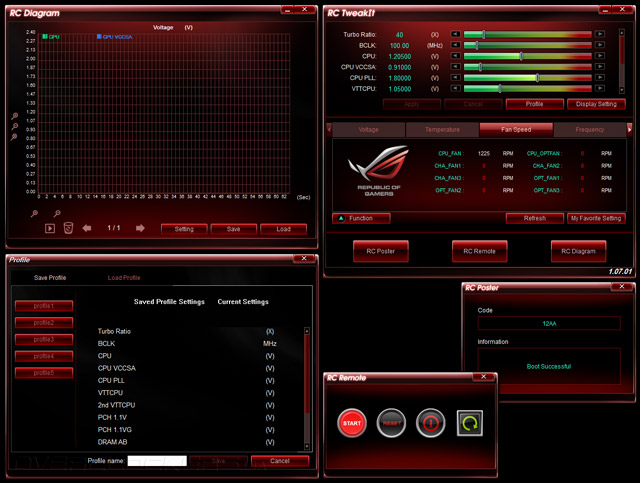The image size is (640, 483).
Task: Toggle the green CPU legend in diagram
Action: point(51,37)
